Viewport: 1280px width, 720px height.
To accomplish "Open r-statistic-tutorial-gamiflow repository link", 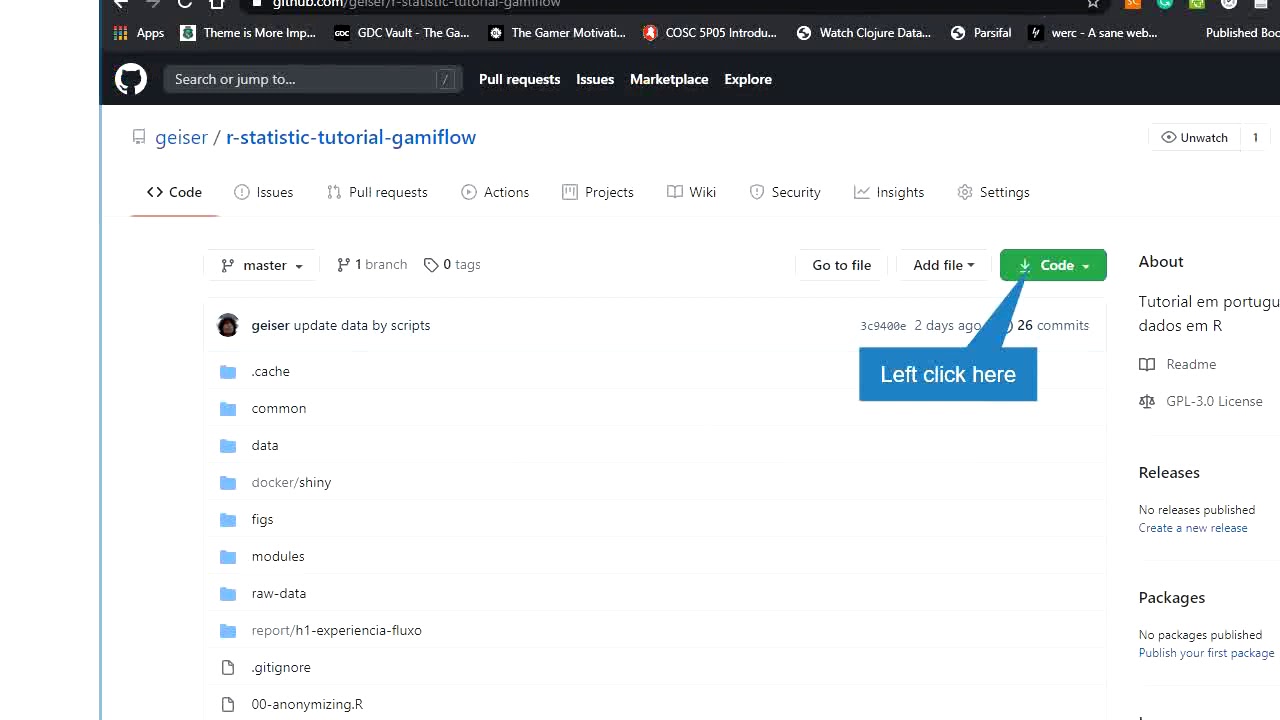I will 351,137.
